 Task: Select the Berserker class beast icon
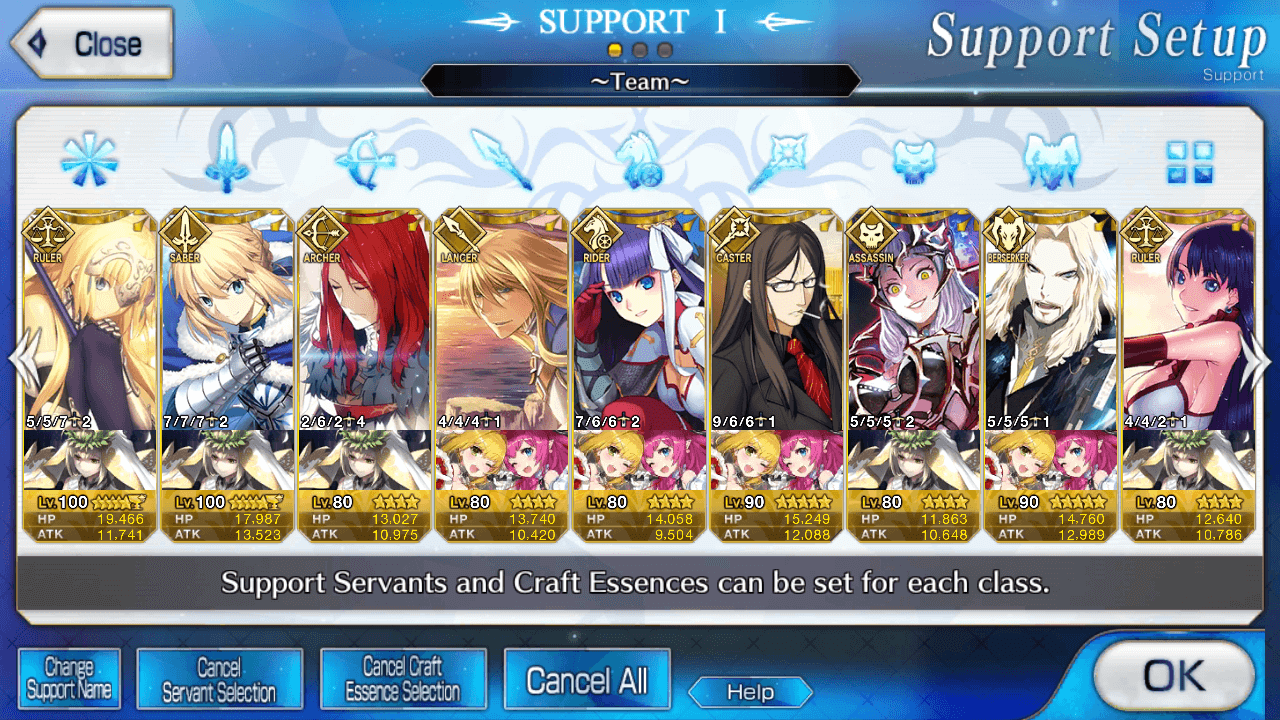click(1049, 161)
